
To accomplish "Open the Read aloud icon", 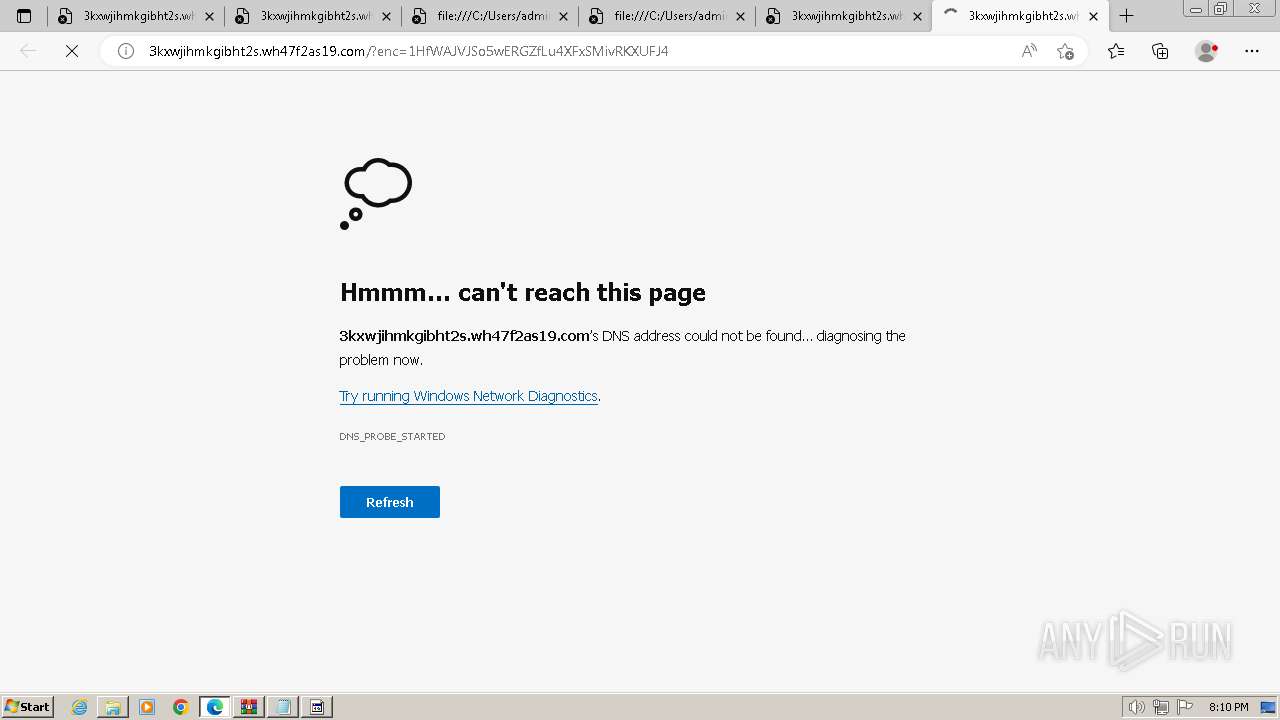I will tap(1029, 51).
